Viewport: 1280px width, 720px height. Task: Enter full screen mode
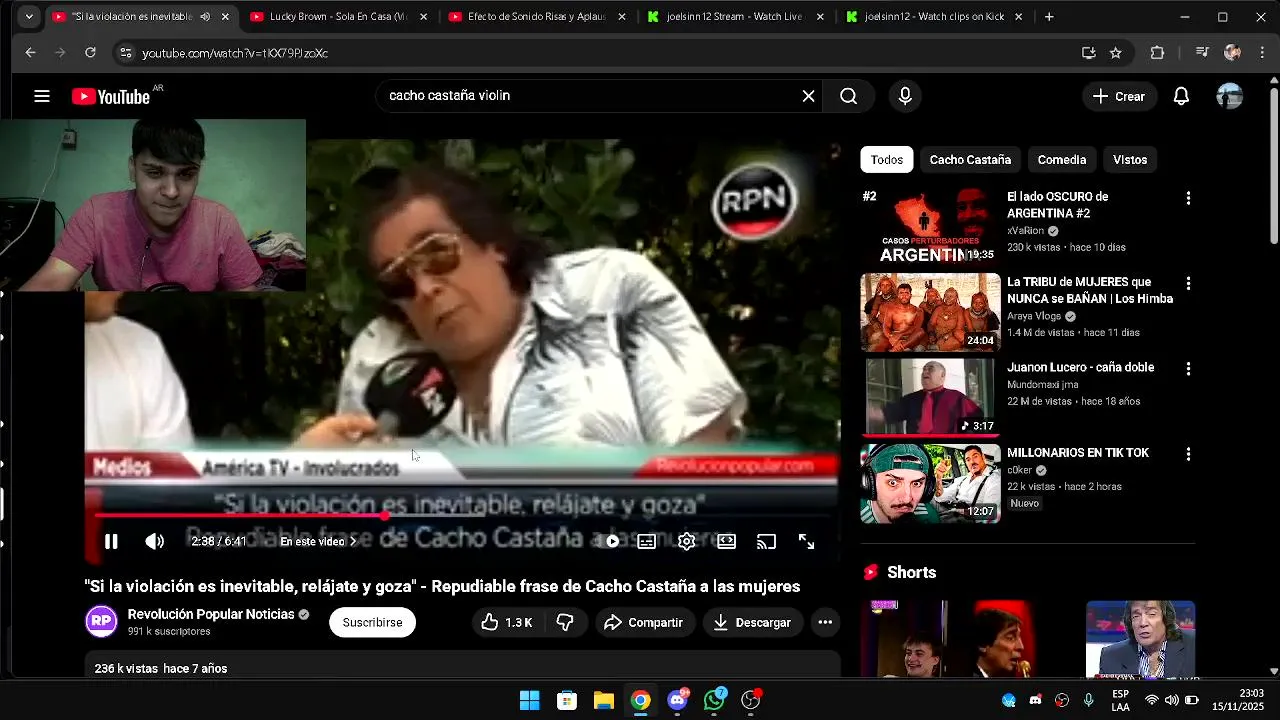click(806, 542)
